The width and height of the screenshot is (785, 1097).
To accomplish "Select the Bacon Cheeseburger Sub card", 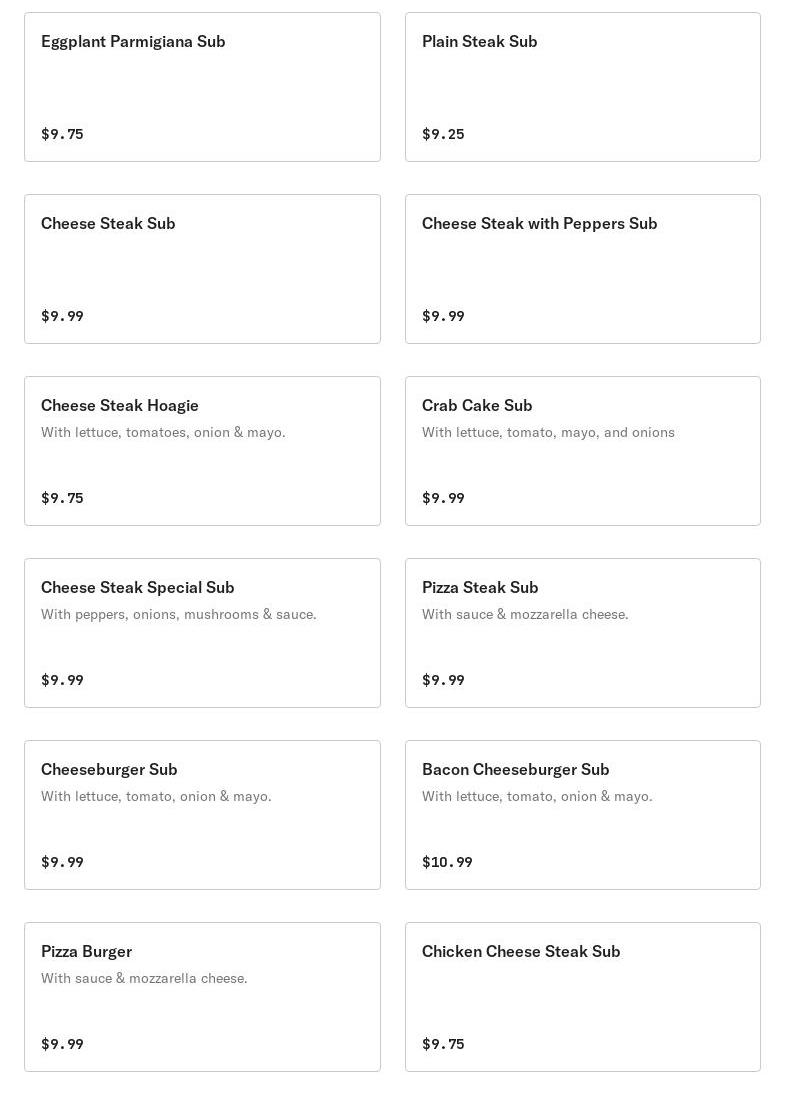I will click(x=583, y=814).
